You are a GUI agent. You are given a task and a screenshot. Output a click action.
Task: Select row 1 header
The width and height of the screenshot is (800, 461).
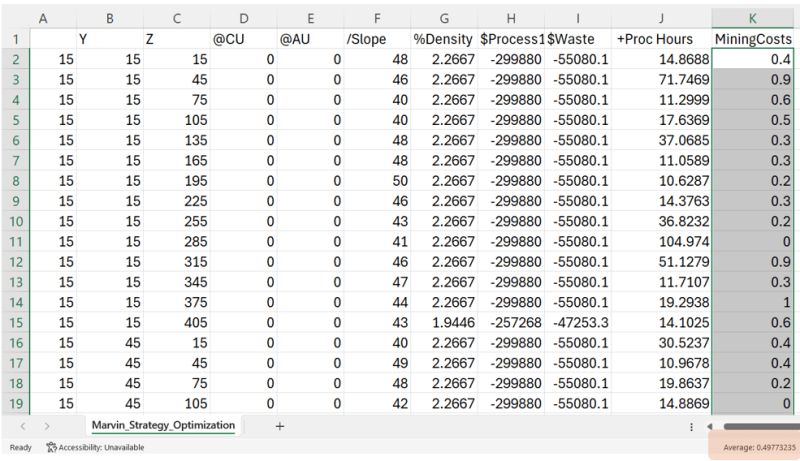tap(16, 39)
